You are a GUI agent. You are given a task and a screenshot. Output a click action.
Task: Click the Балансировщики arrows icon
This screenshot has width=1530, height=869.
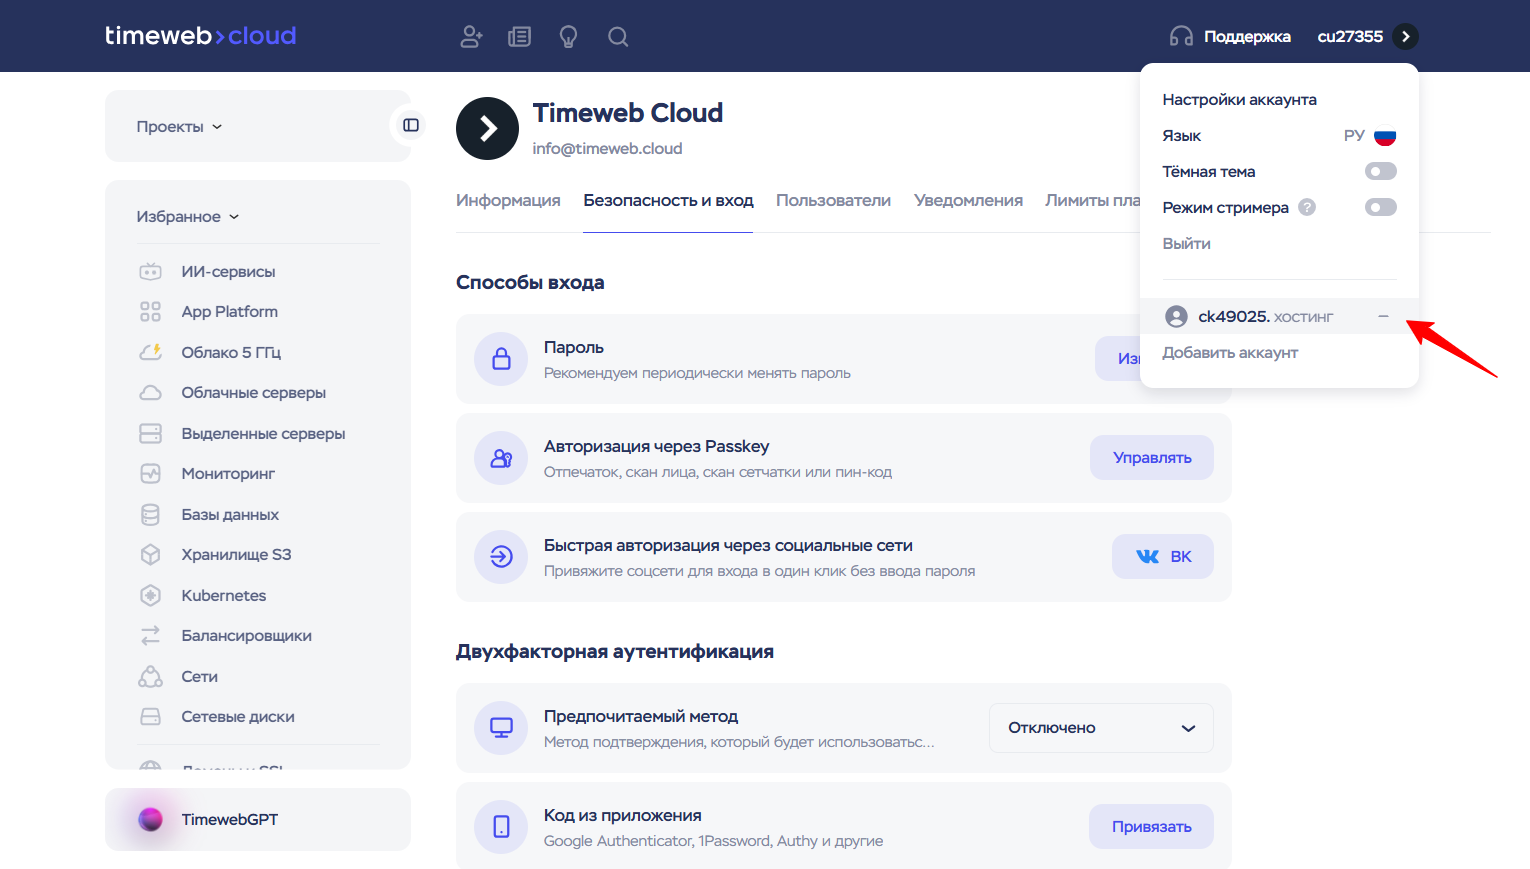pos(150,636)
